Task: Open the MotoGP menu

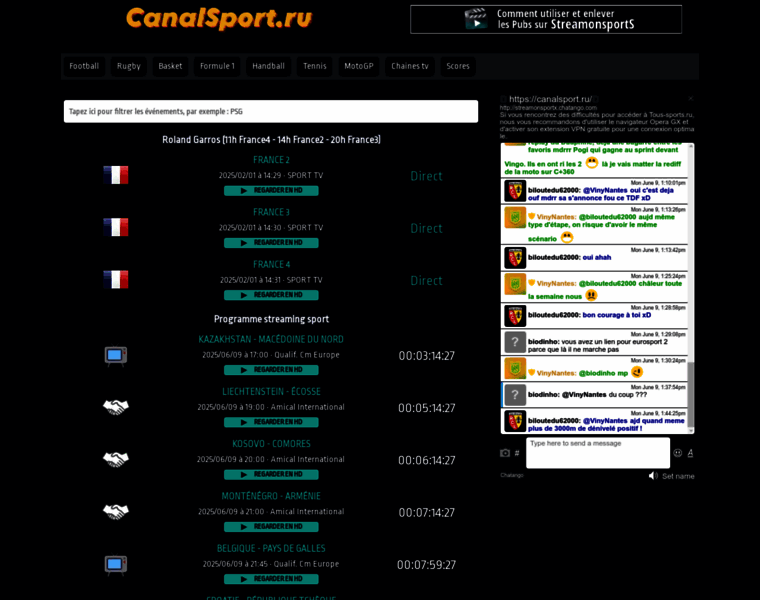Action: tap(359, 66)
